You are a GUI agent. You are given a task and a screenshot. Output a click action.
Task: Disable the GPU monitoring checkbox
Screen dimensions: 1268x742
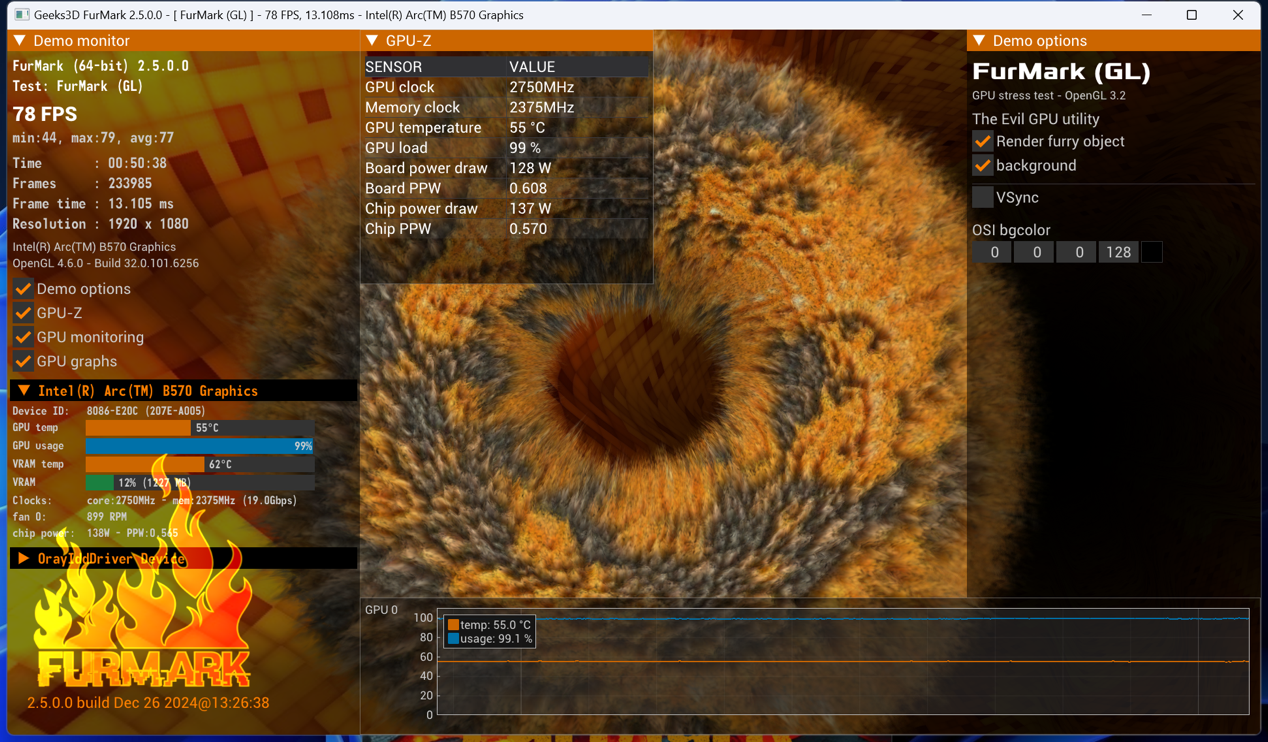tap(23, 337)
